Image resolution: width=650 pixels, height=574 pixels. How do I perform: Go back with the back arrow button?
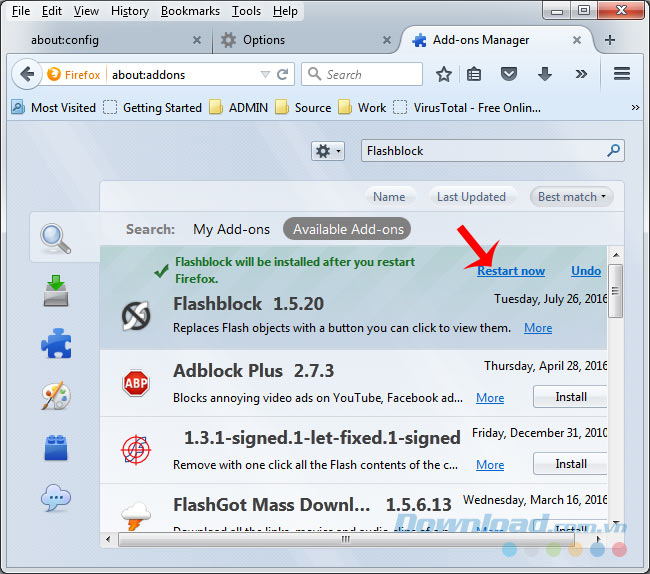click(x=27, y=75)
